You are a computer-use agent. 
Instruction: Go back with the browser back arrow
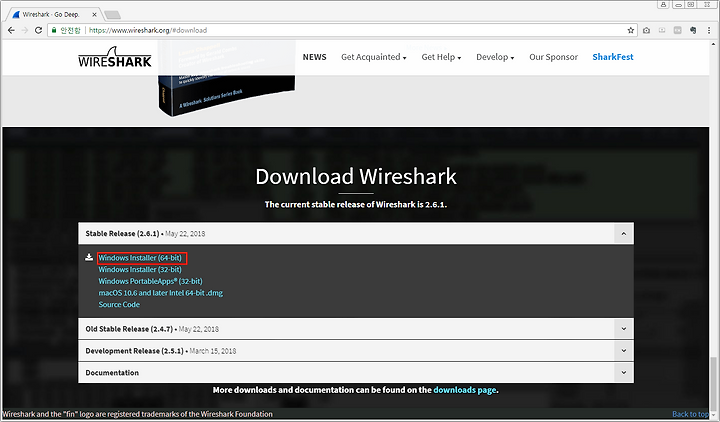(11, 30)
